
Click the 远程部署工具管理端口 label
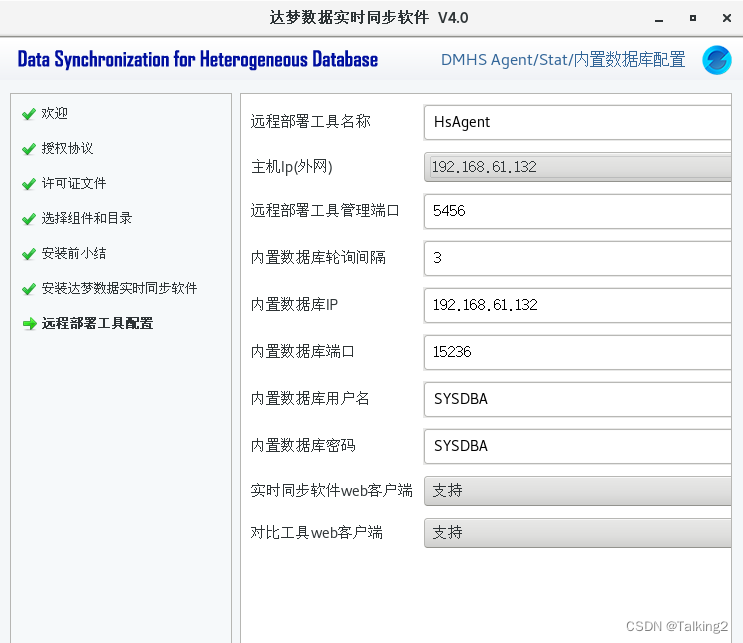(x=325, y=210)
